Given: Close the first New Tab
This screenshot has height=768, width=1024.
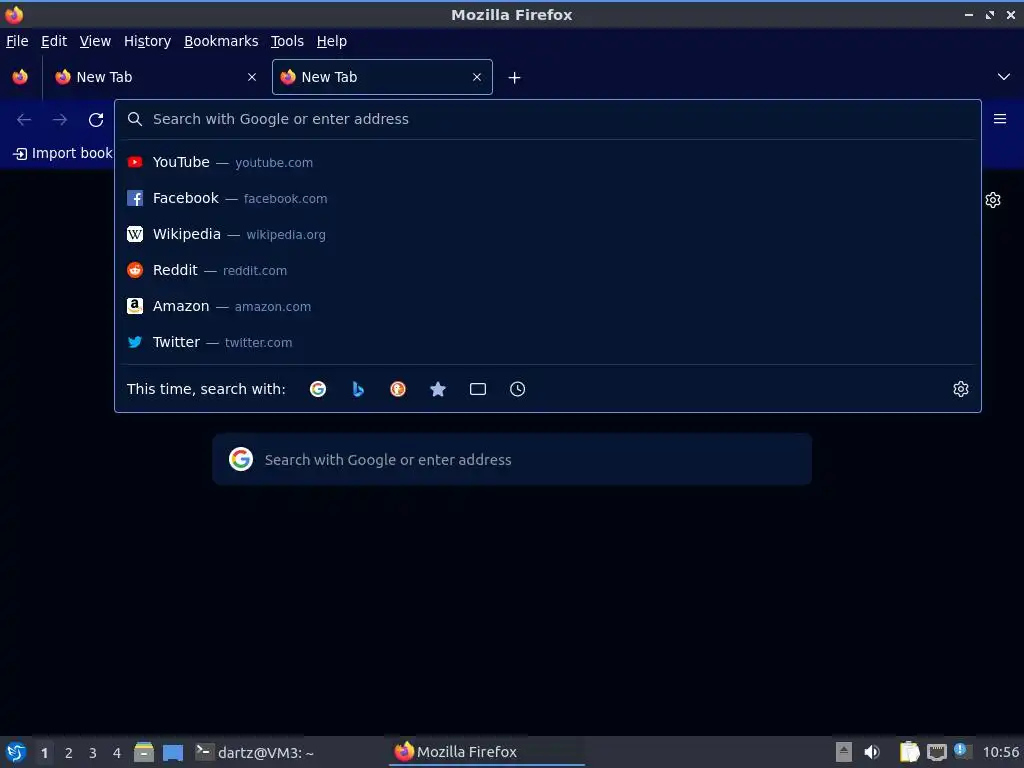Looking at the screenshot, I should (x=252, y=77).
